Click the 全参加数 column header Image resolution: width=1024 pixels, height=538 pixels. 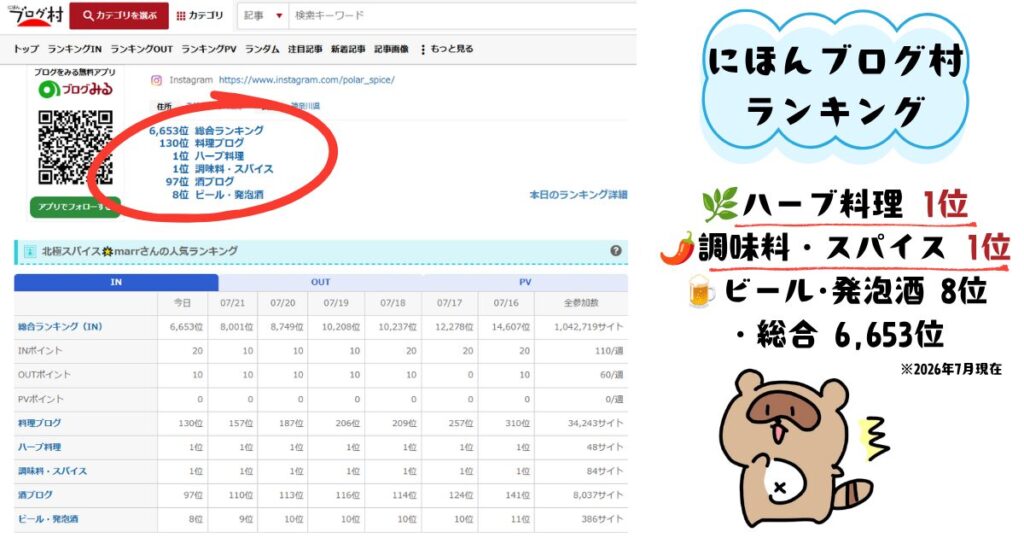[581, 303]
